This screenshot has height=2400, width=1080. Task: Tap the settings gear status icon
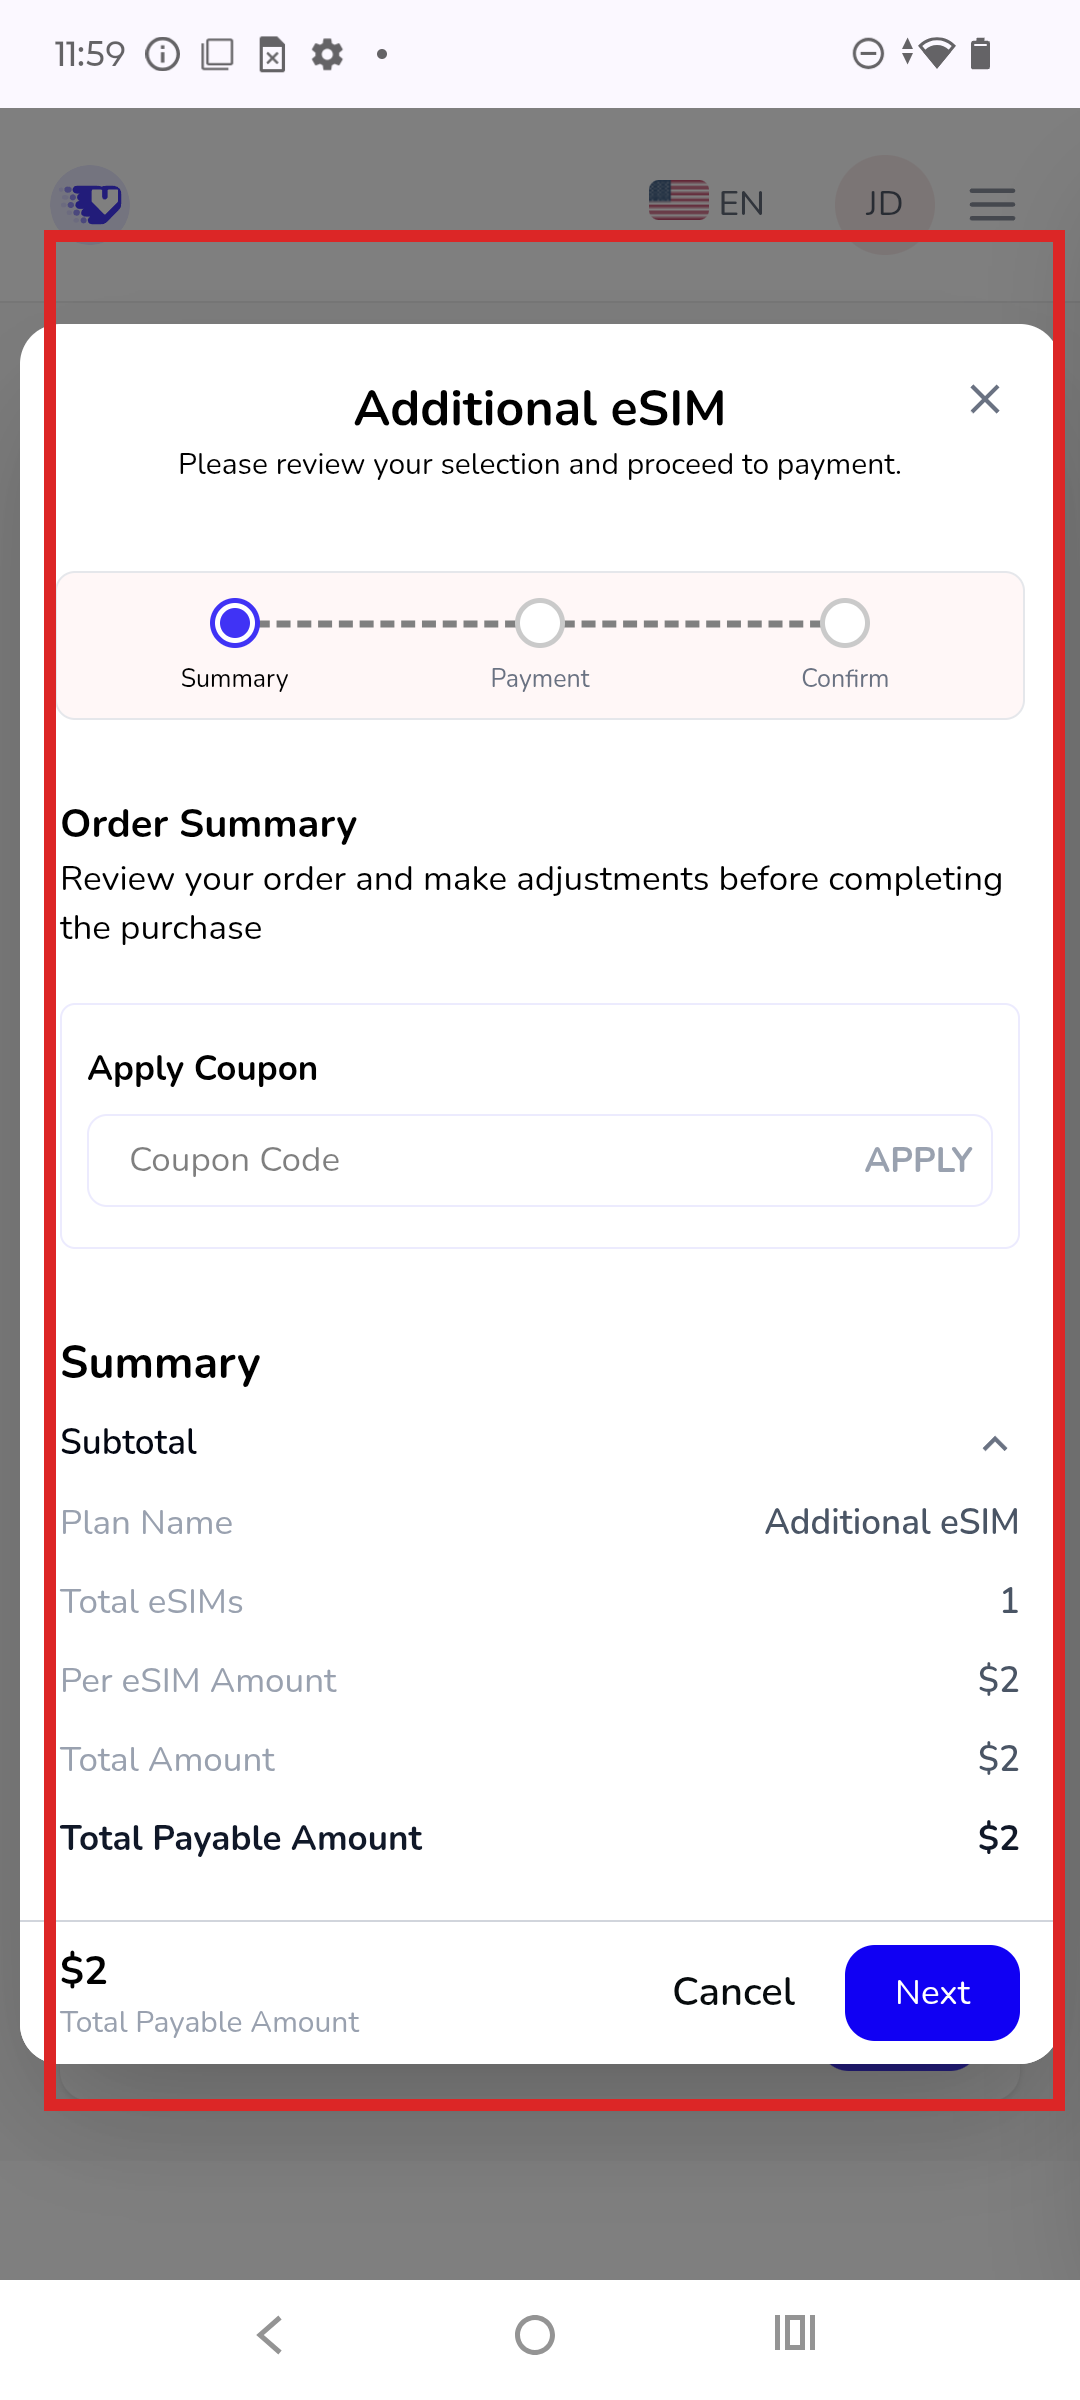(327, 54)
